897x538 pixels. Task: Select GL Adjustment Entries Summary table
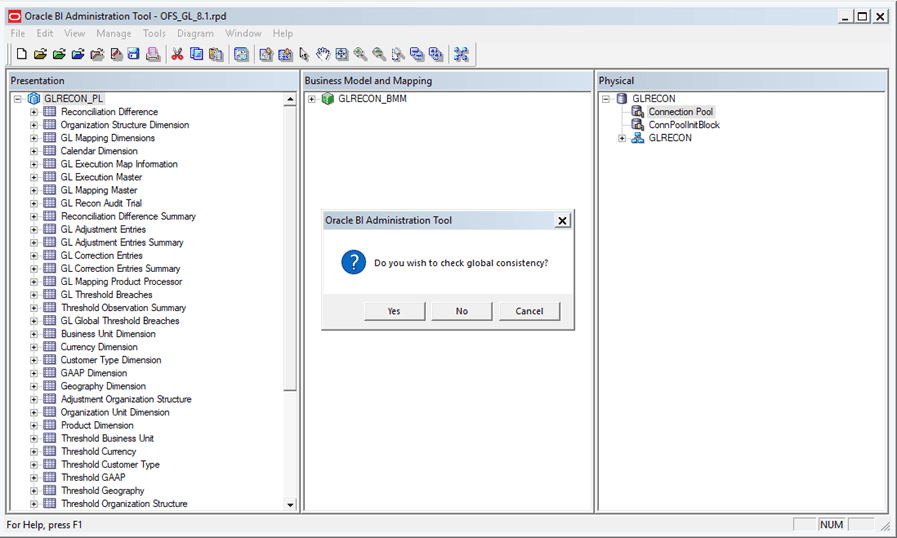click(x=122, y=242)
